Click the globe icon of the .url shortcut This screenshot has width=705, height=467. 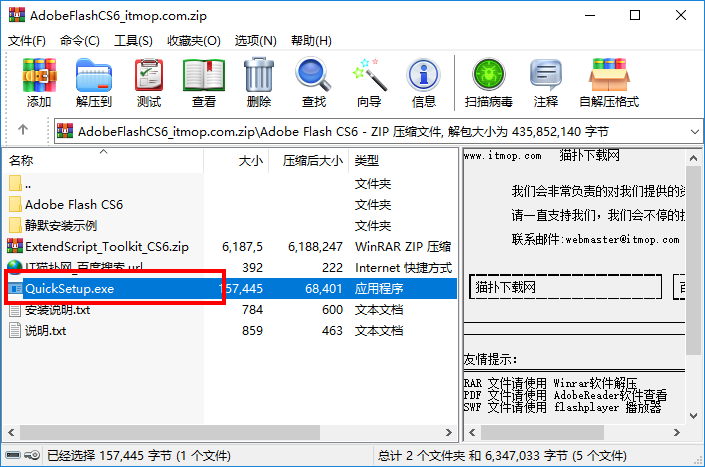coord(15,267)
